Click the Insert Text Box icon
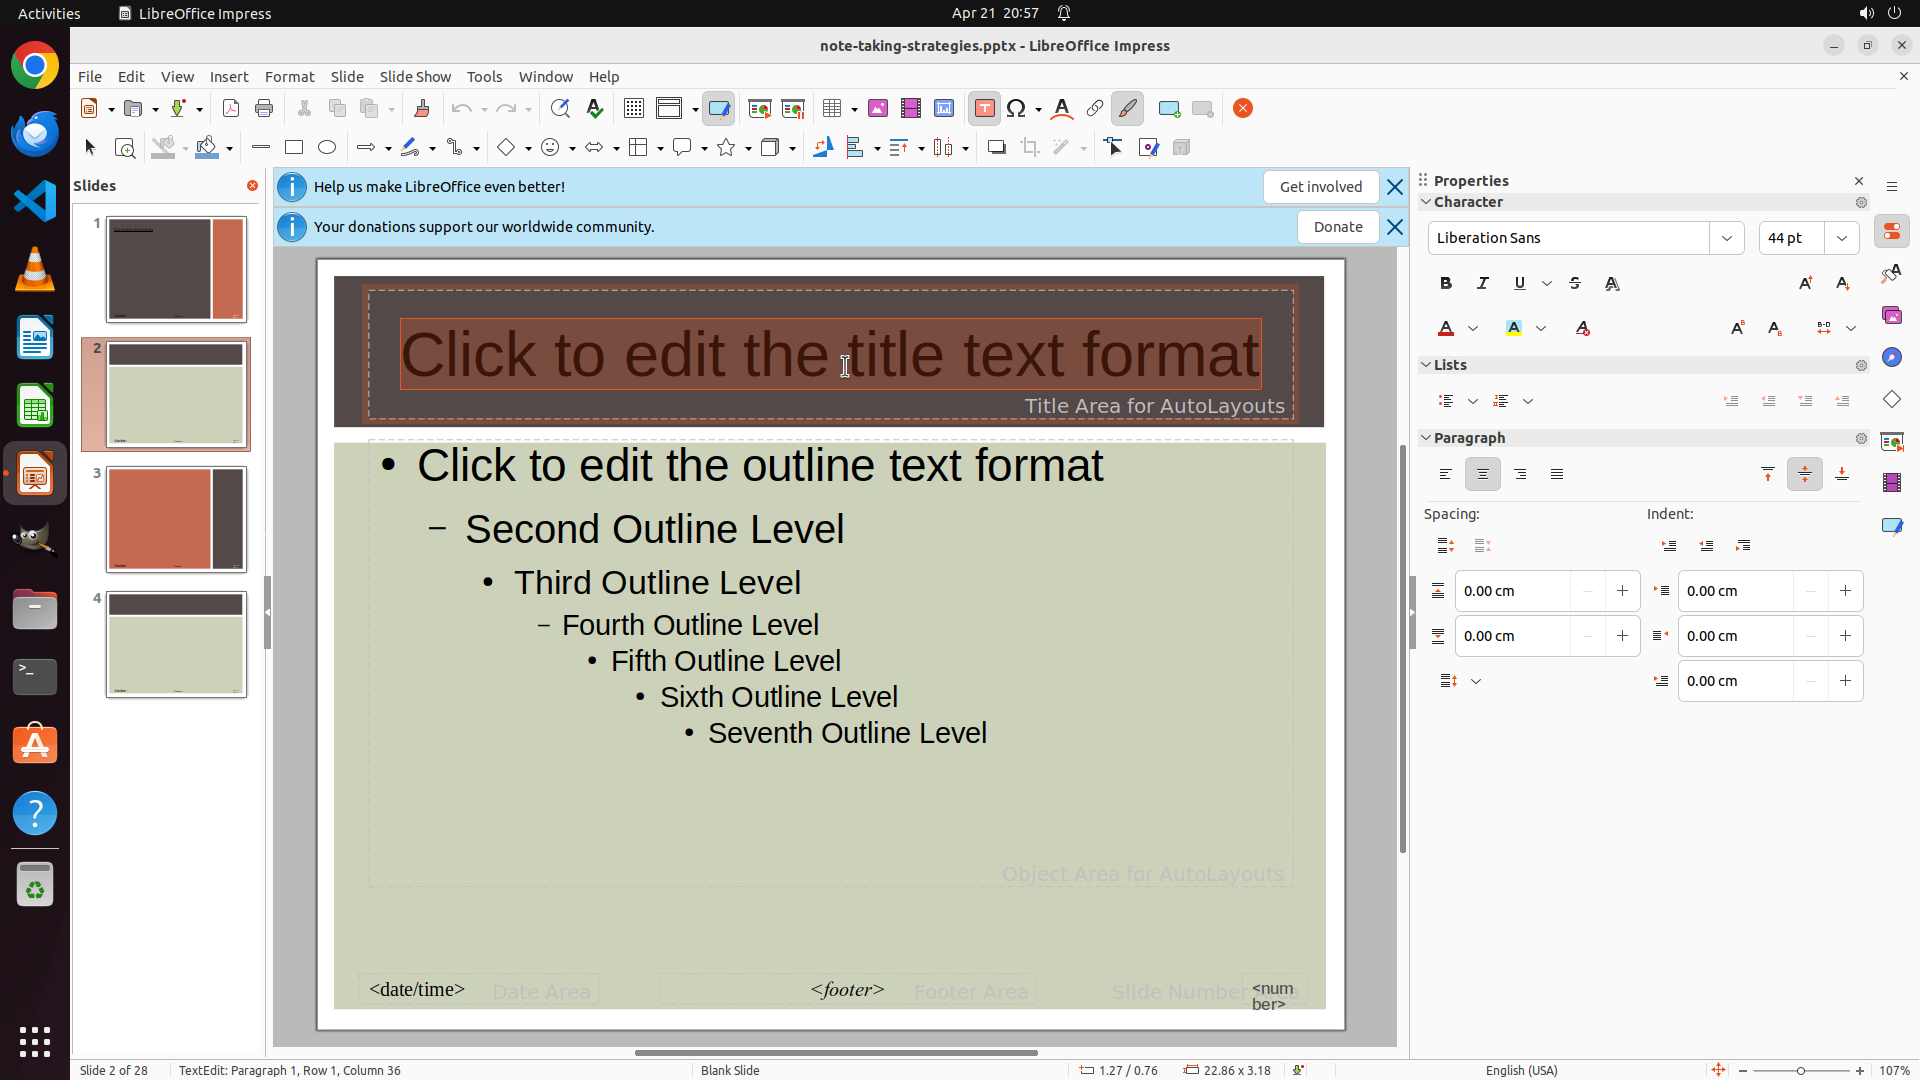This screenshot has height=1080, width=1920. pos(984,109)
